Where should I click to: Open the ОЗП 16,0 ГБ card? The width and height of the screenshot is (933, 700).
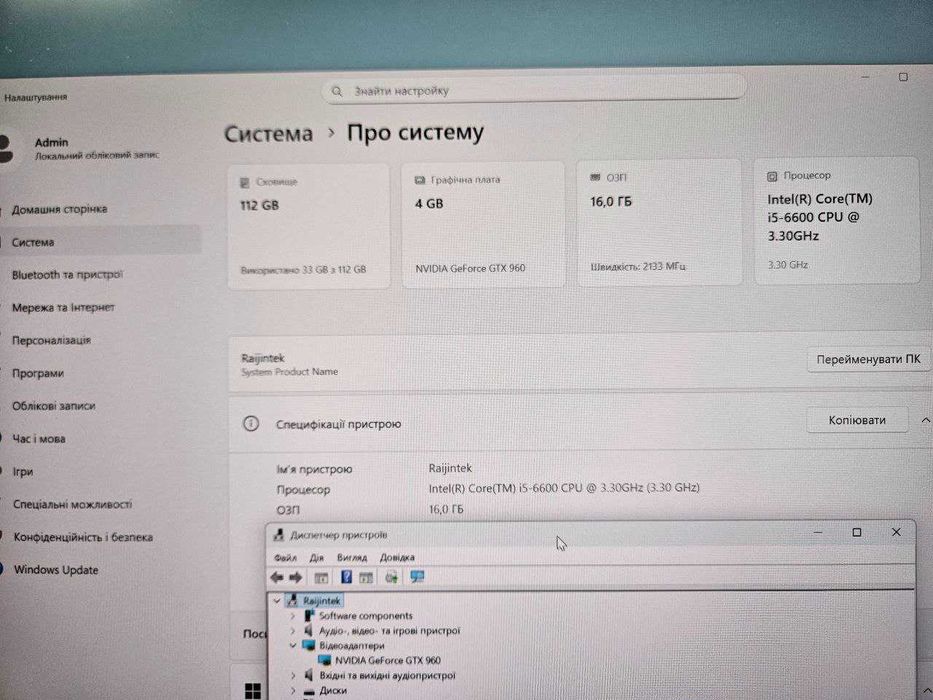coord(659,222)
